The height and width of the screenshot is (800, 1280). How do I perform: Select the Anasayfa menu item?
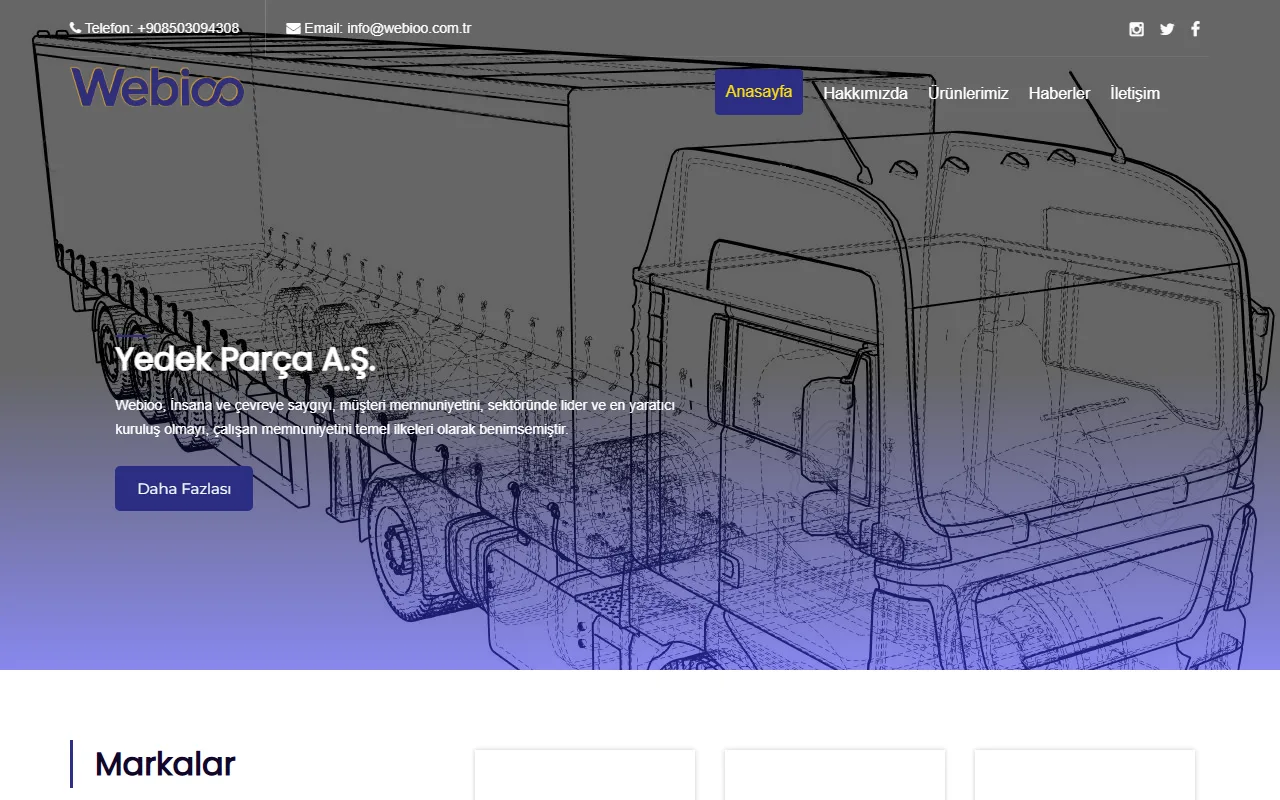pyautogui.click(x=759, y=92)
